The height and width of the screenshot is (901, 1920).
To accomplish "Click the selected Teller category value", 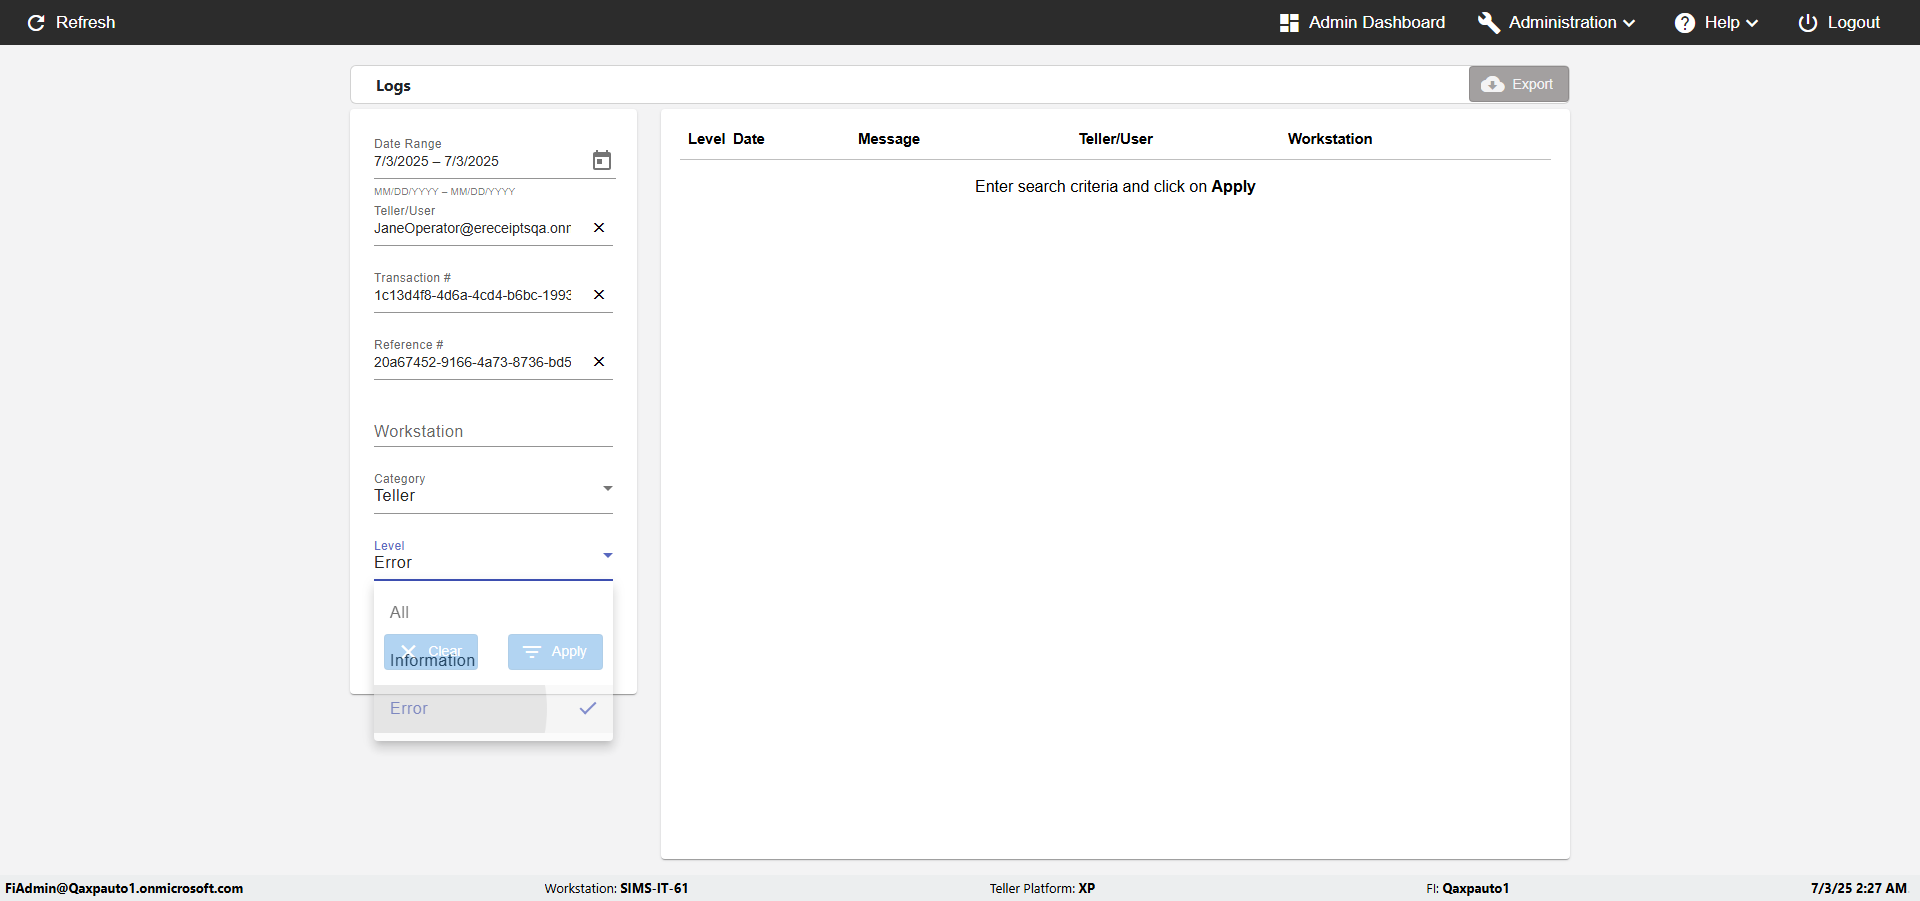I will [395, 496].
